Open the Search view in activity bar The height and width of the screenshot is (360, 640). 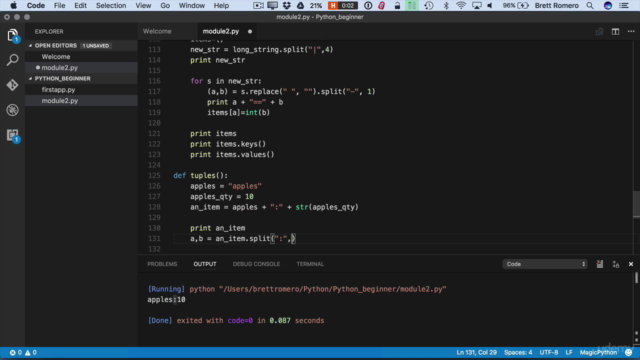(13, 60)
